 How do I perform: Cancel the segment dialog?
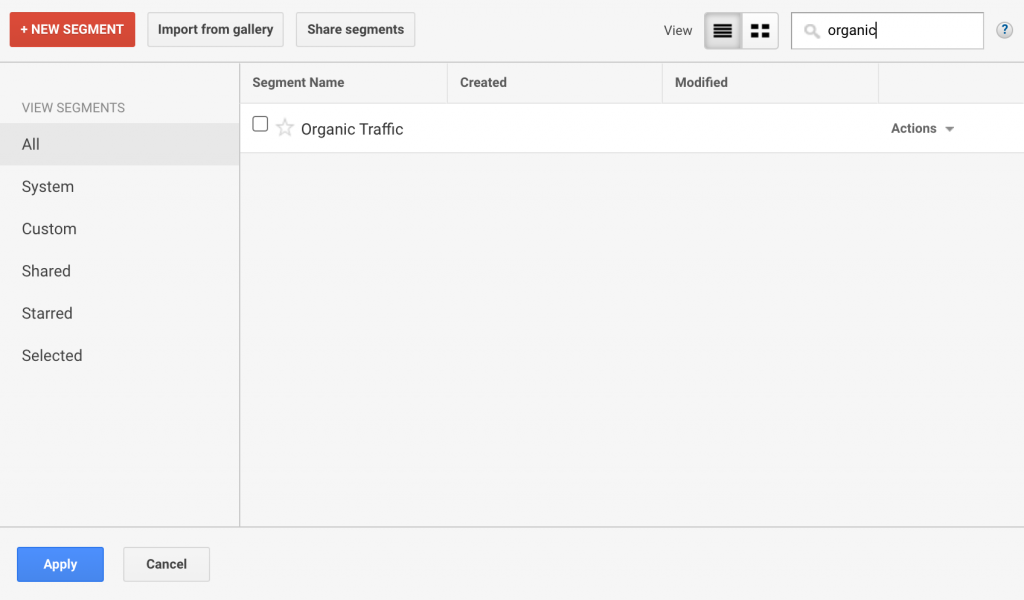click(x=167, y=564)
